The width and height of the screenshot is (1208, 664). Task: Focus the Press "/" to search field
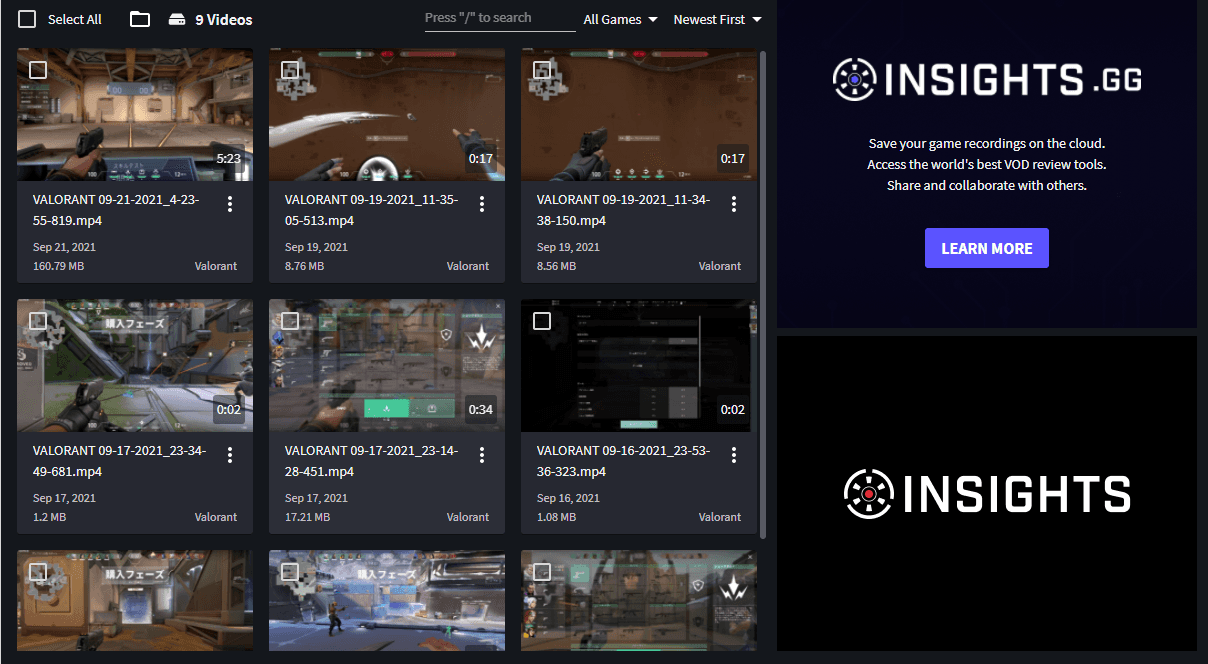tap(499, 18)
